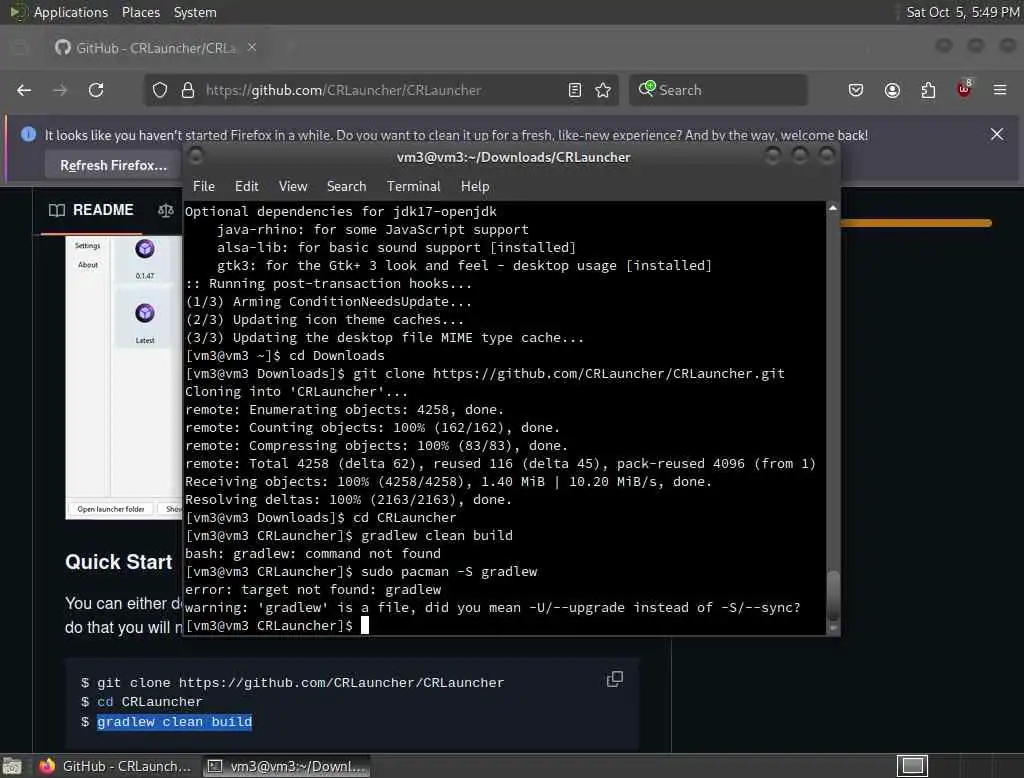Click the launcher screenshot image in README

[x=123, y=378]
